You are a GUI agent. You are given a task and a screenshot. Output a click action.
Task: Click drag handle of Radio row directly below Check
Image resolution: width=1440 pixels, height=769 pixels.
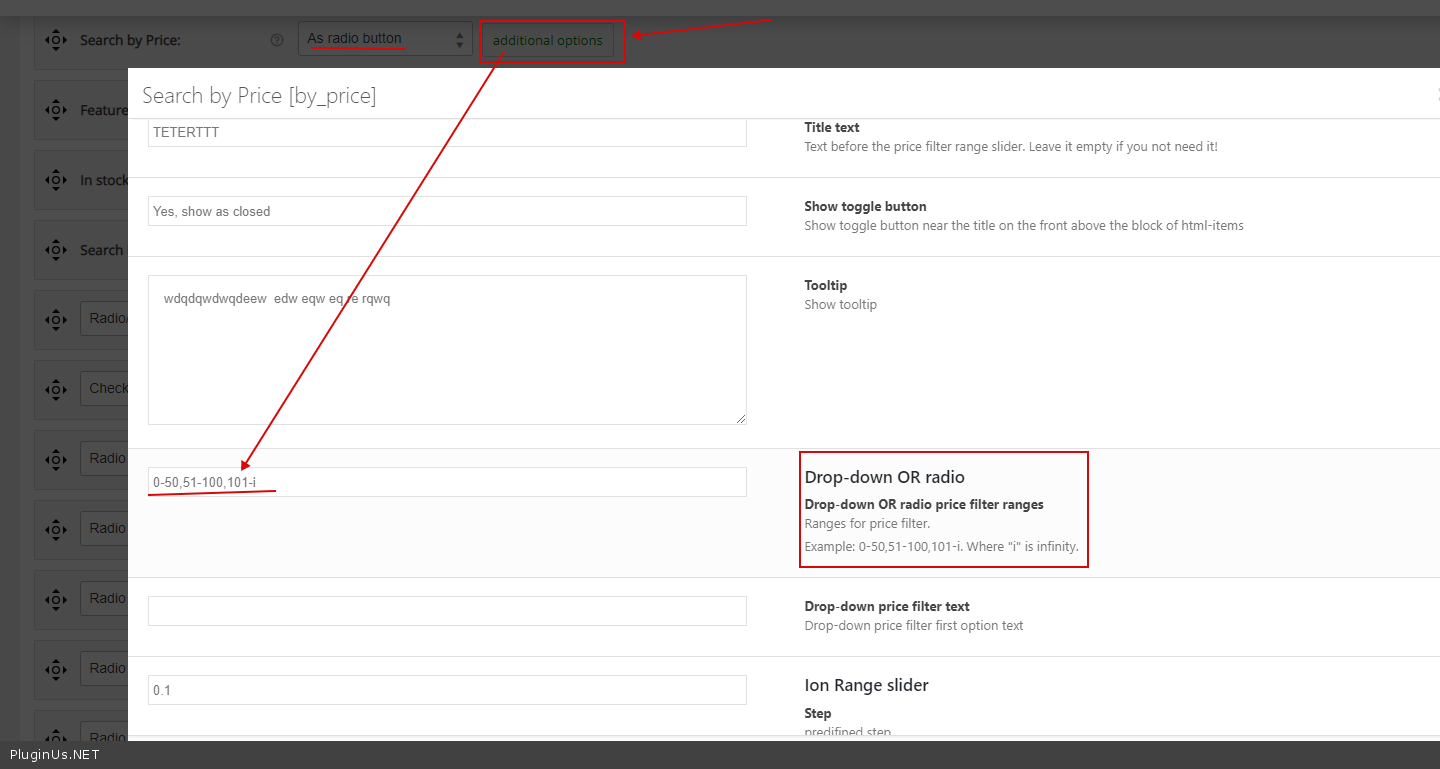click(x=55, y=458)
